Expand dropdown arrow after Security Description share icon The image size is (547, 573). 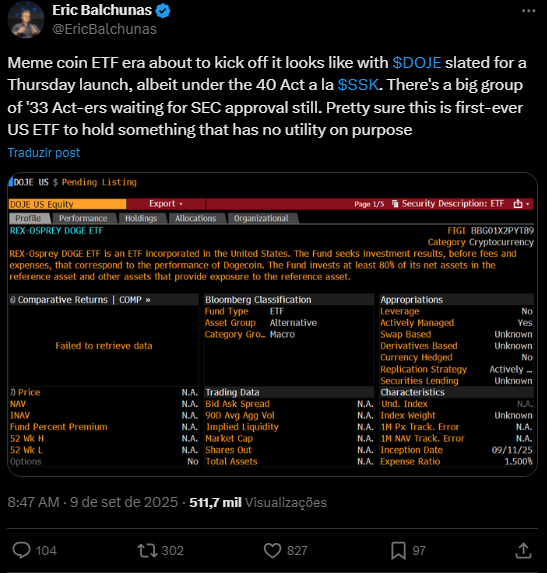click(528, 204)
